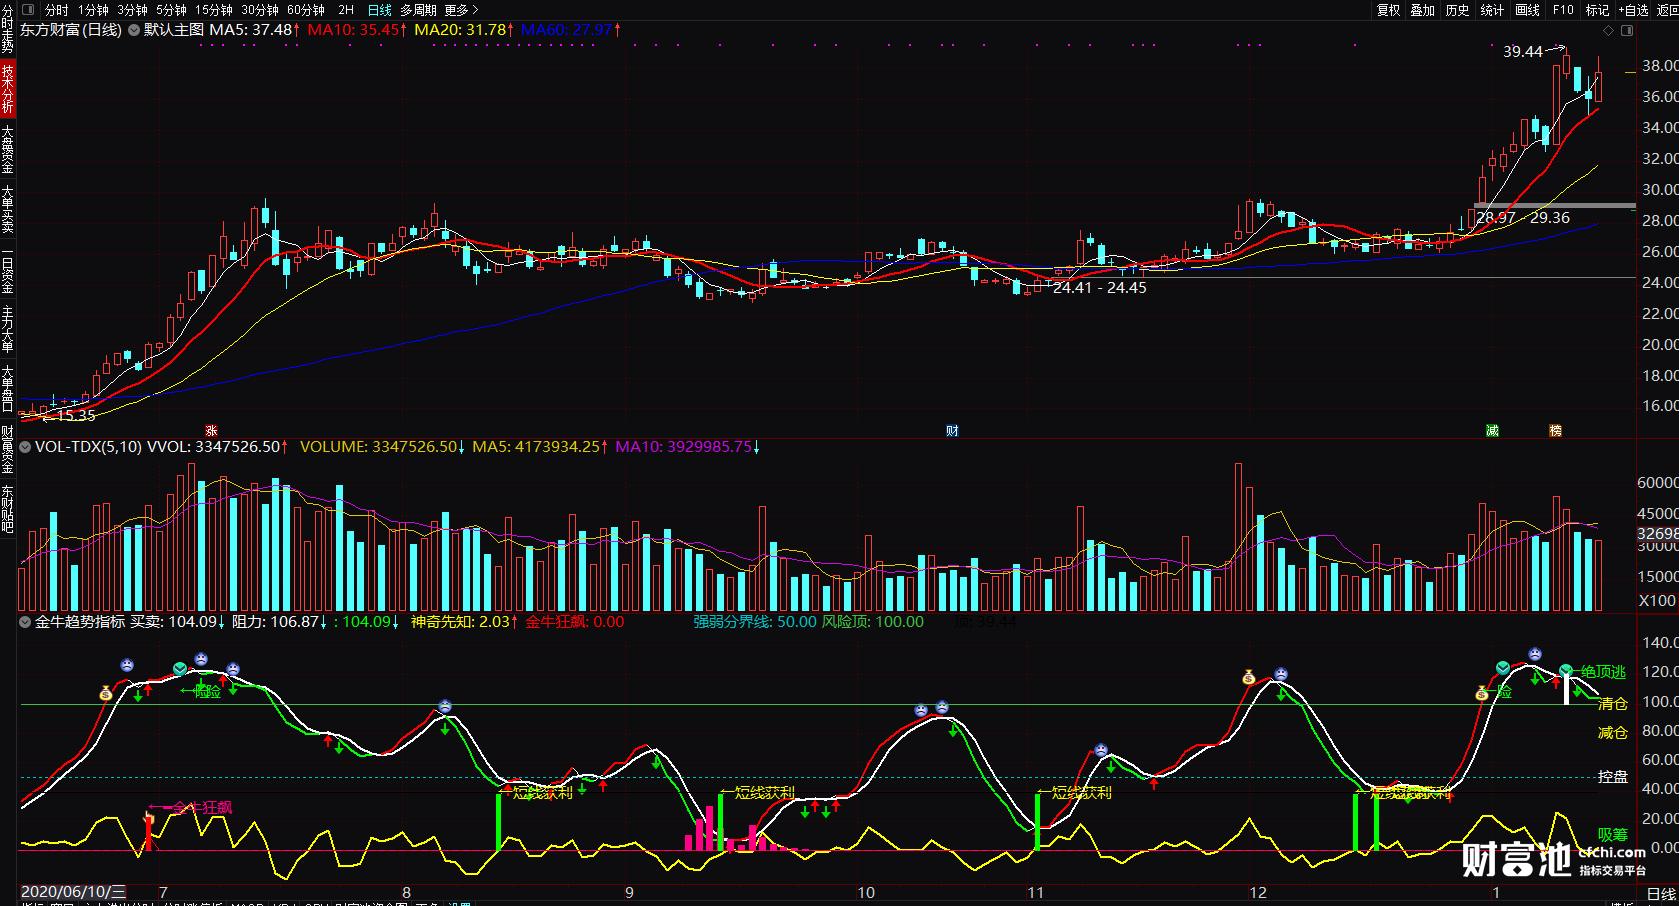Switch to the 60分钟 chart period

click(306, 10)
